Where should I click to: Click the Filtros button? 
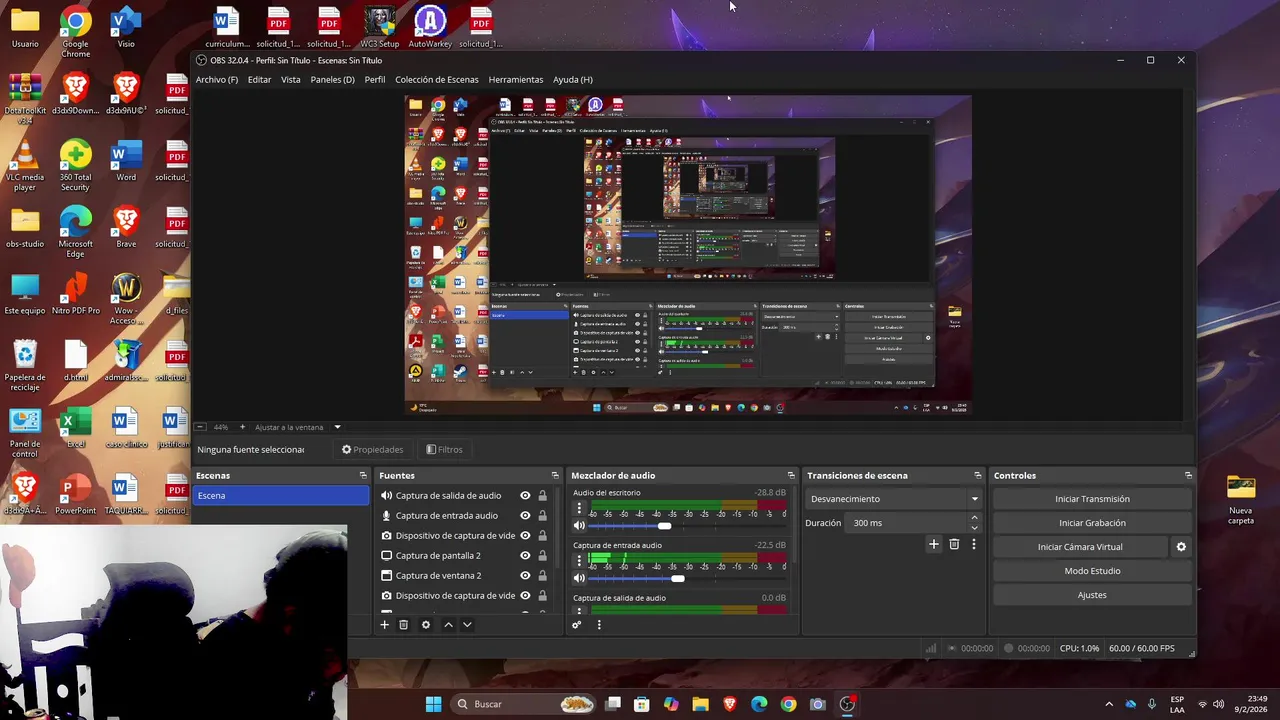(444, 450)
